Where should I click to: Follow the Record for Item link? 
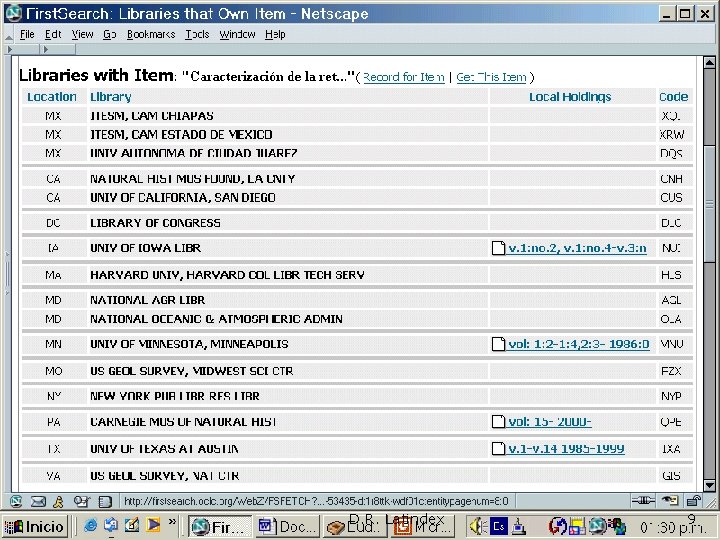click(x=404, y=77)
